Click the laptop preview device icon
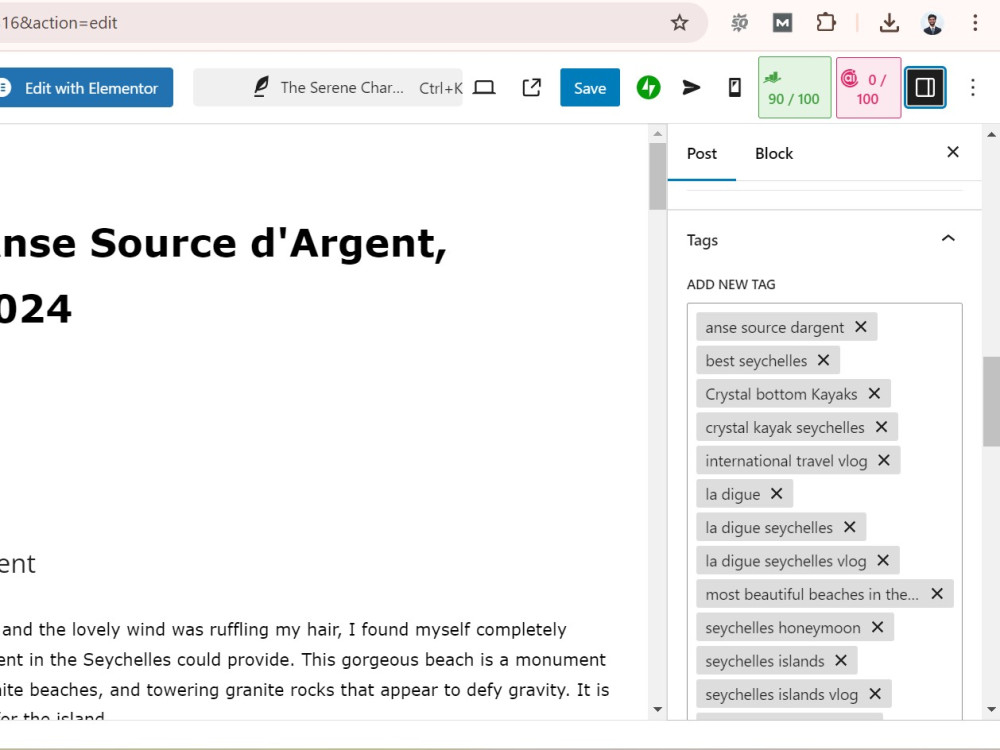This screenshot has width=1000, height=750. (x=484, y=87)
